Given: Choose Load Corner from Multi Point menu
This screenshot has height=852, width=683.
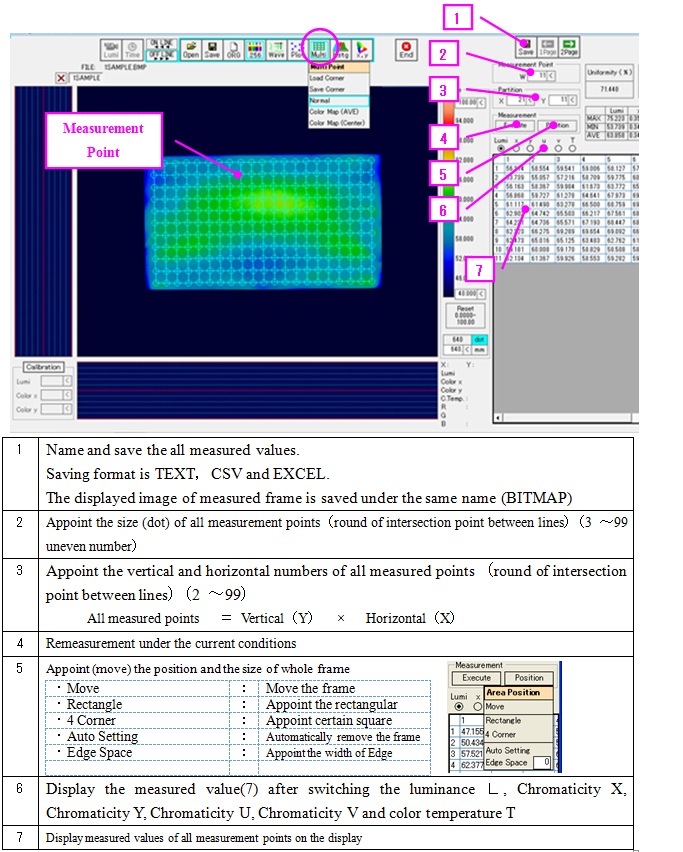Looking at the screenshot, I should (339, 78).
